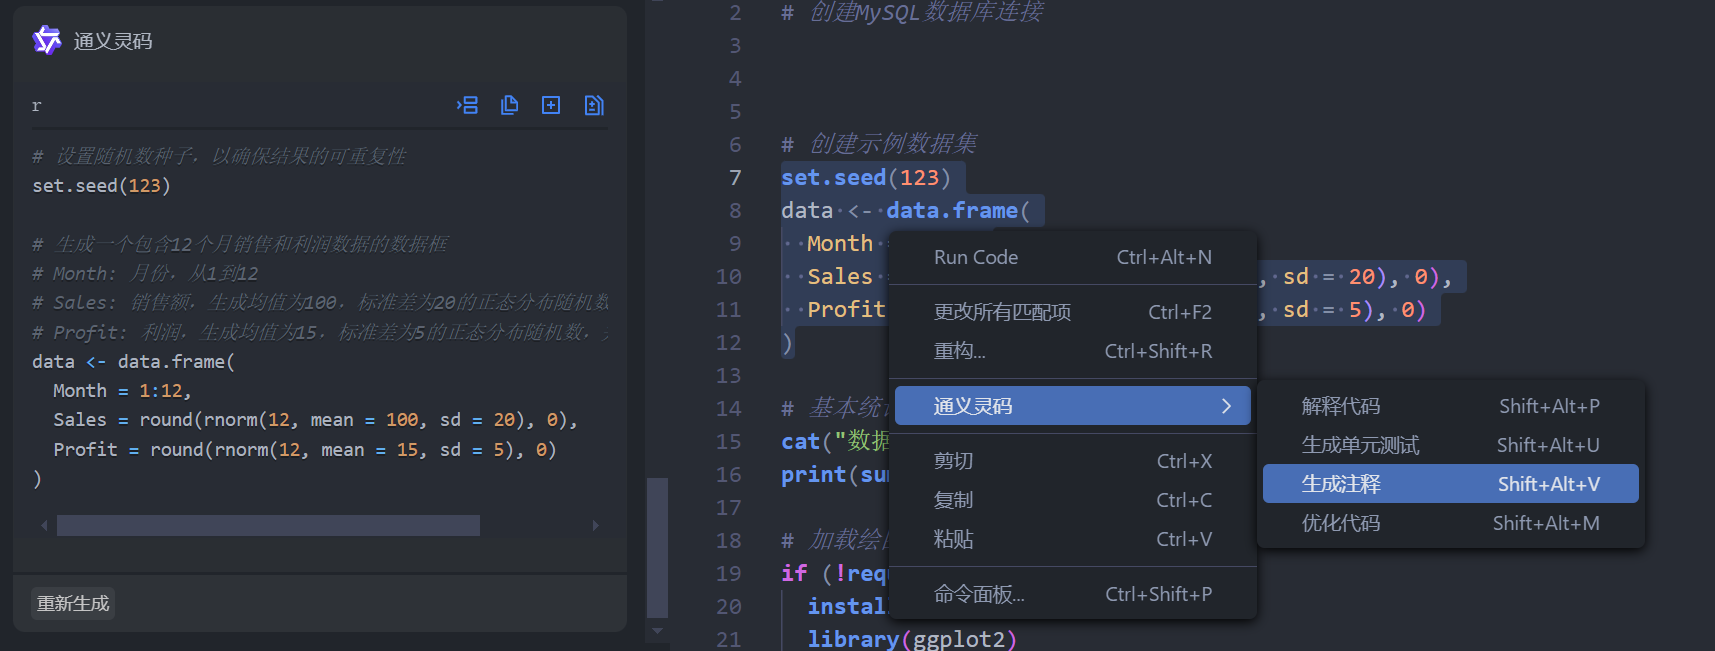Image resolution: width=1715 pixels, height=651 pixels.
Task: Copy generated code snippet icon
Action: pyautogui.click(x=509, y=105)
